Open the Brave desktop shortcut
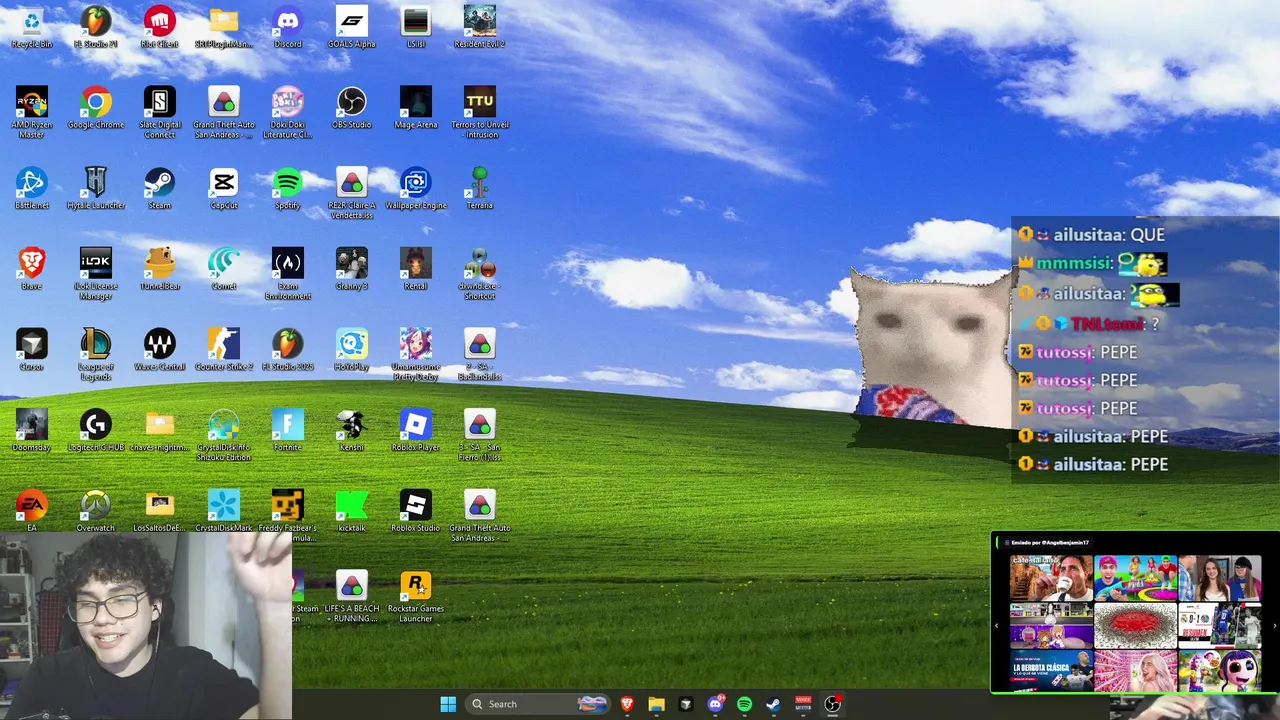The width and height of the screenshot is (1280, 720). click(31, 269)
